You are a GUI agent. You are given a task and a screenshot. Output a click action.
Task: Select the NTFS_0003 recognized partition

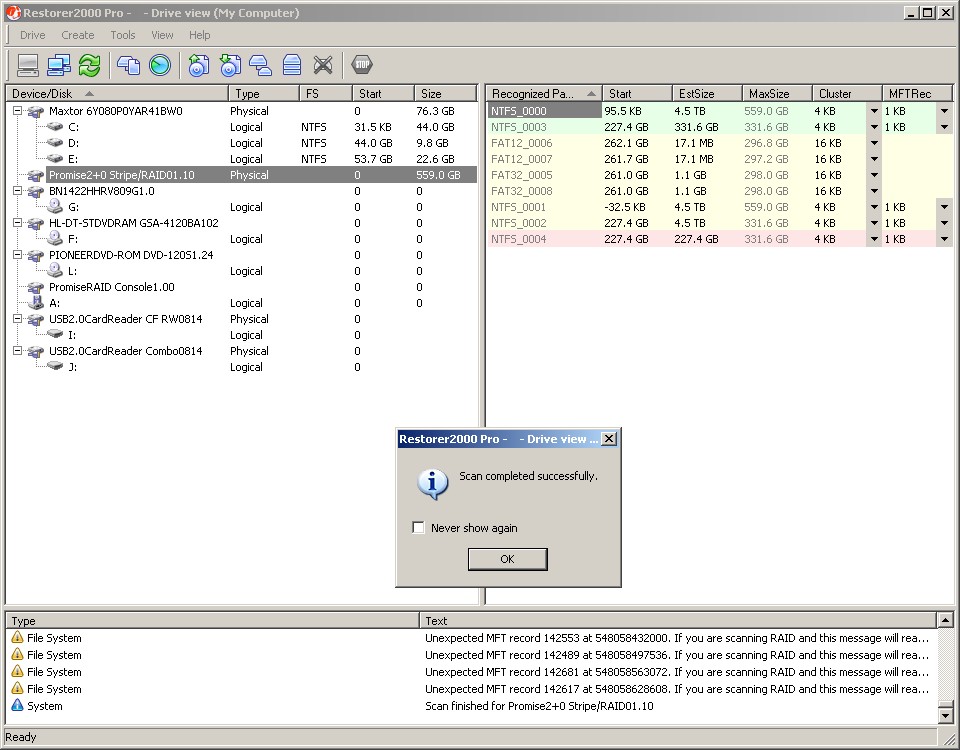tap(519, 127)
